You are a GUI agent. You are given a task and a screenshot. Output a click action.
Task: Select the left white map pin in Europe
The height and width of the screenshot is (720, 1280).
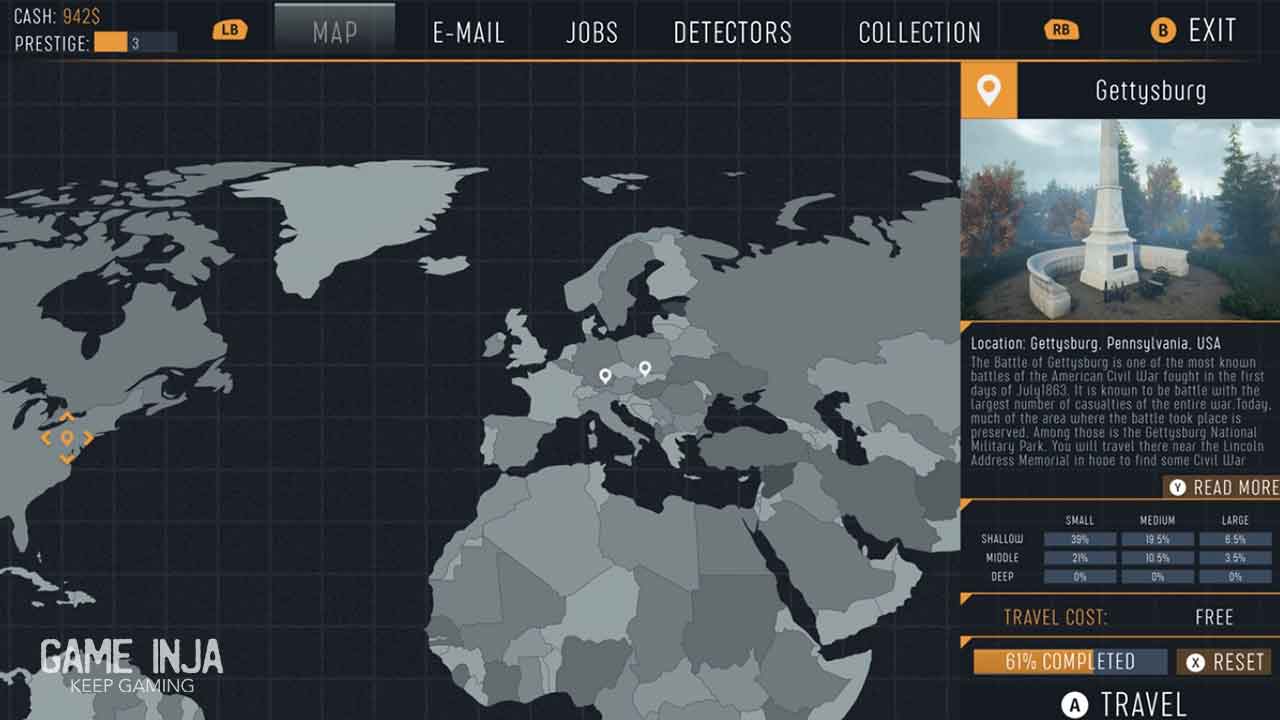pos(605,376)
